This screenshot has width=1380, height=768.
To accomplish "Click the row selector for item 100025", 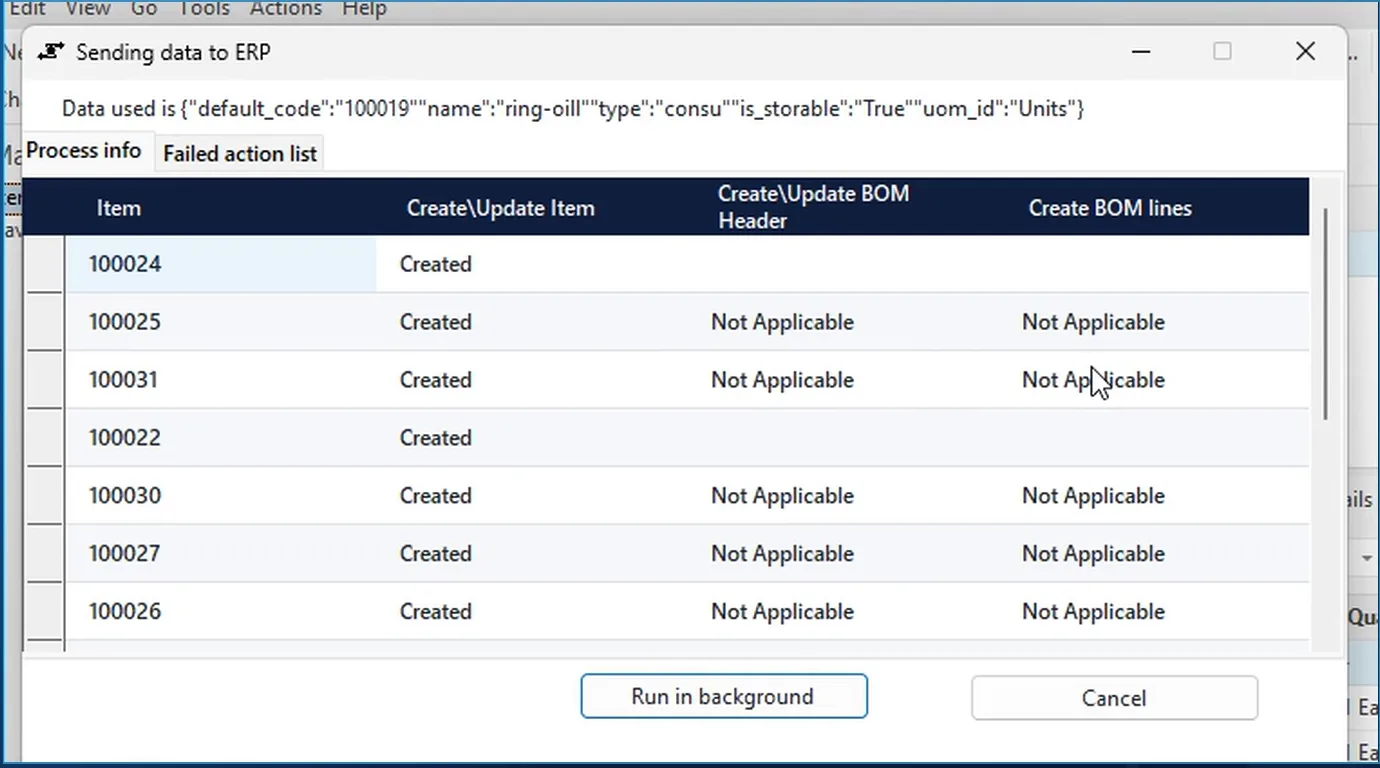I will click(44, 322).
